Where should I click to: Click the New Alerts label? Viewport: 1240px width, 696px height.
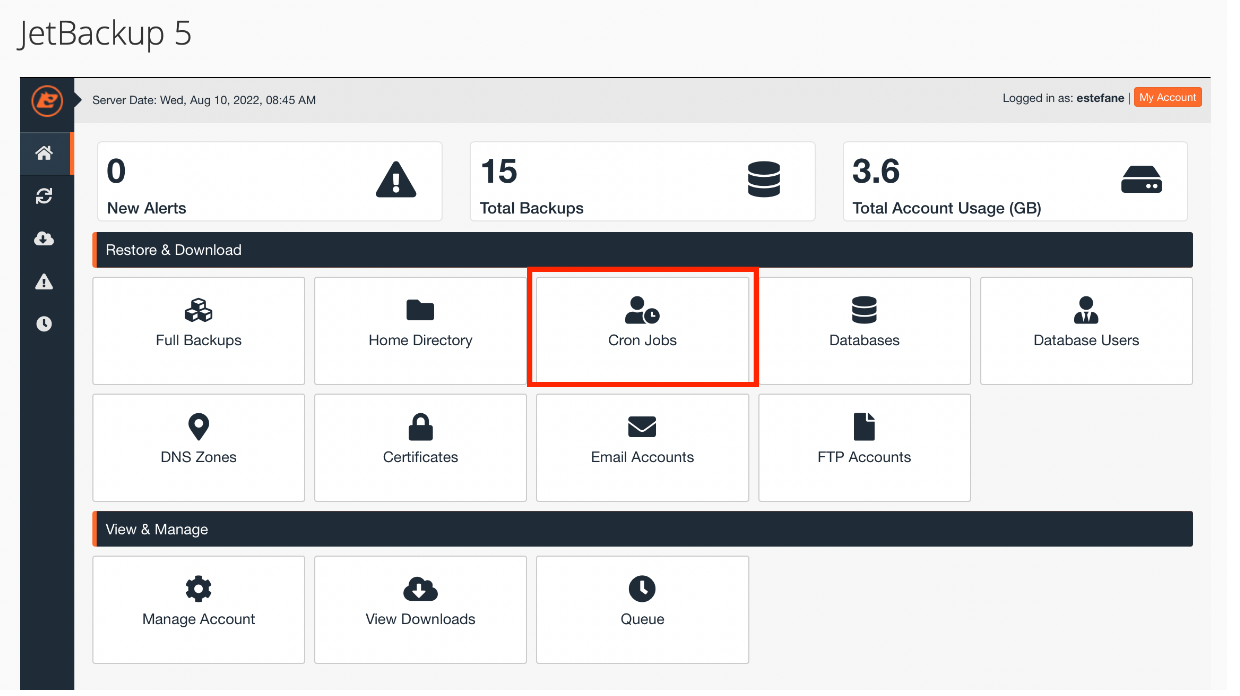coord(147,208)
